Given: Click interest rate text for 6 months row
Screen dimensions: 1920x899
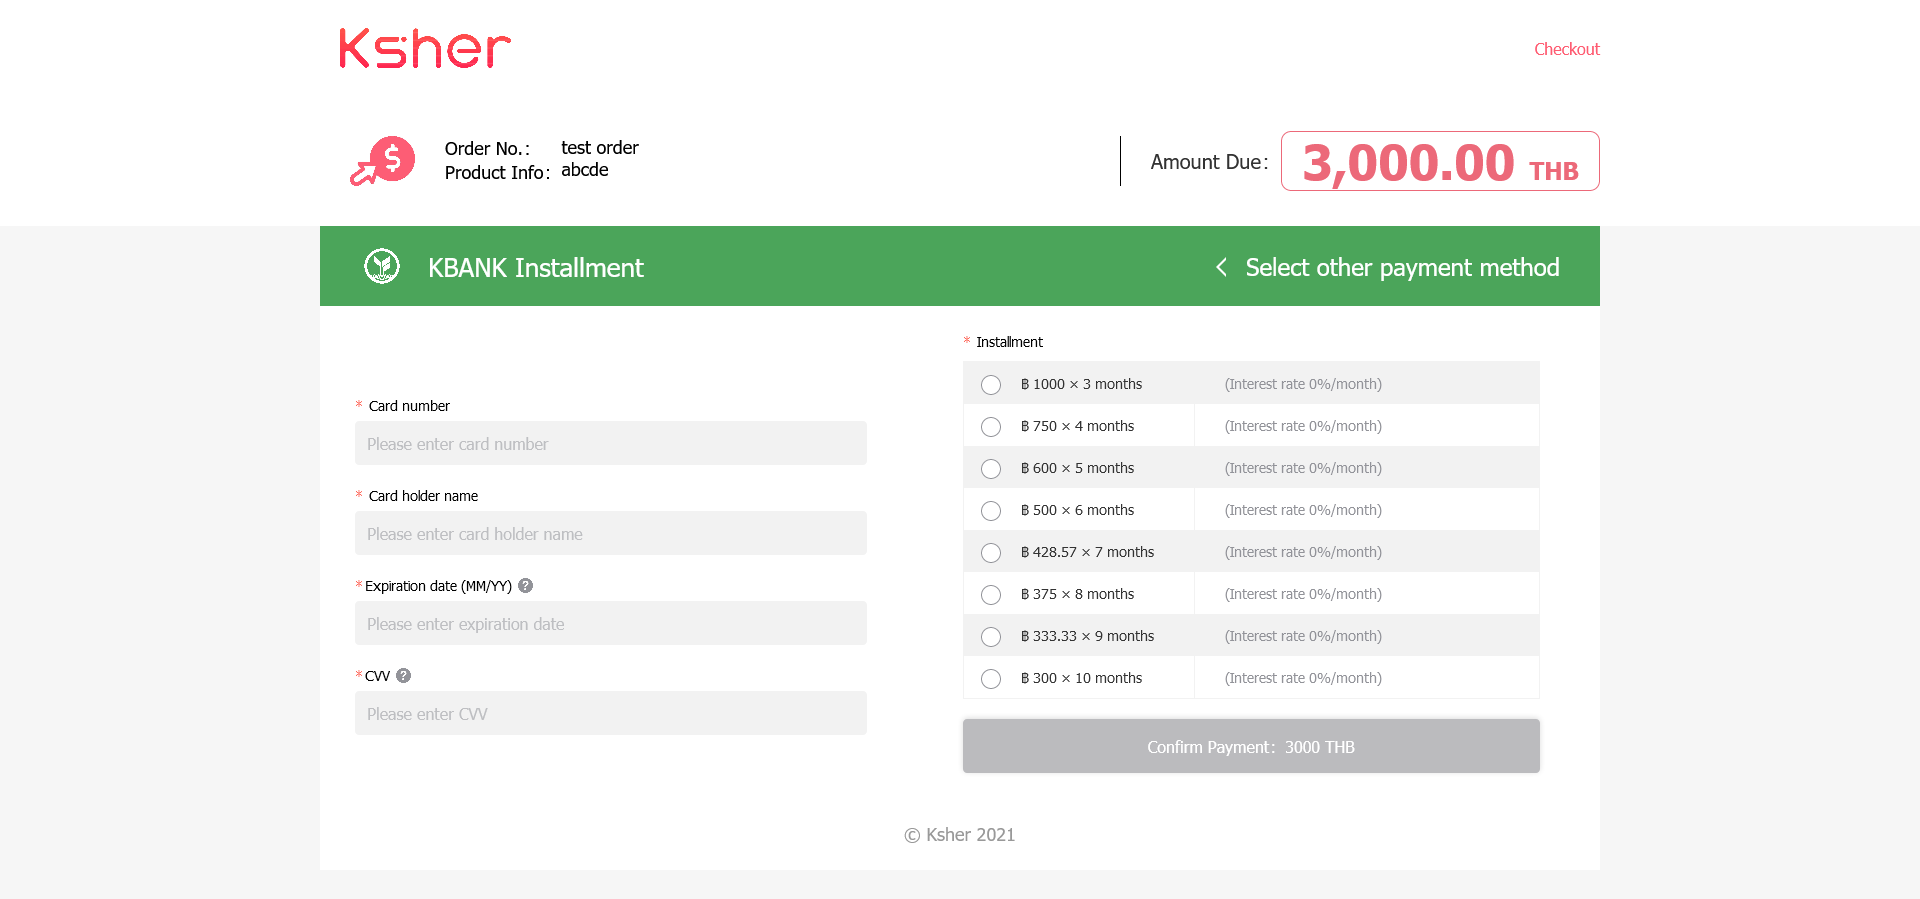Looking at the screenshot, I should coord(1303,510).
